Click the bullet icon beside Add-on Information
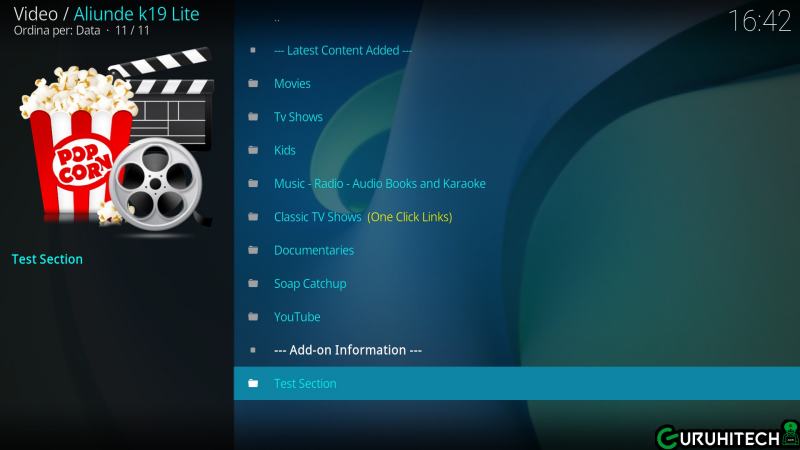The image size is (800, 450). [x=253, y=351]
